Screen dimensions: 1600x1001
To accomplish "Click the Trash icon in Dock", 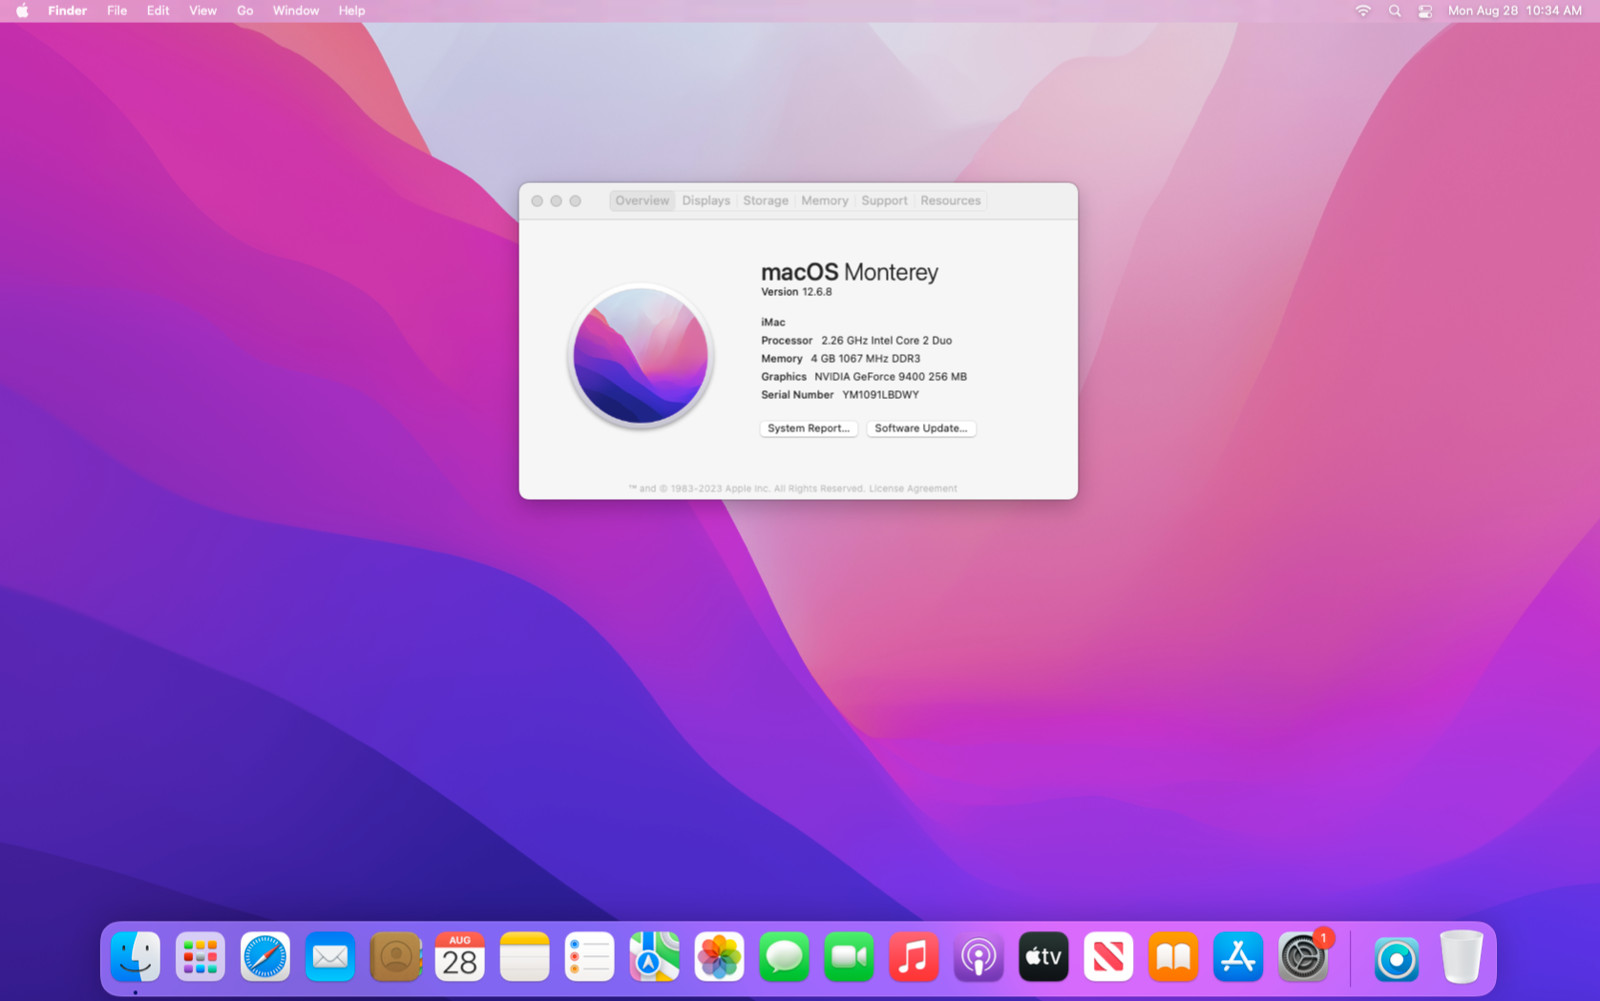I will (1461, 957).
